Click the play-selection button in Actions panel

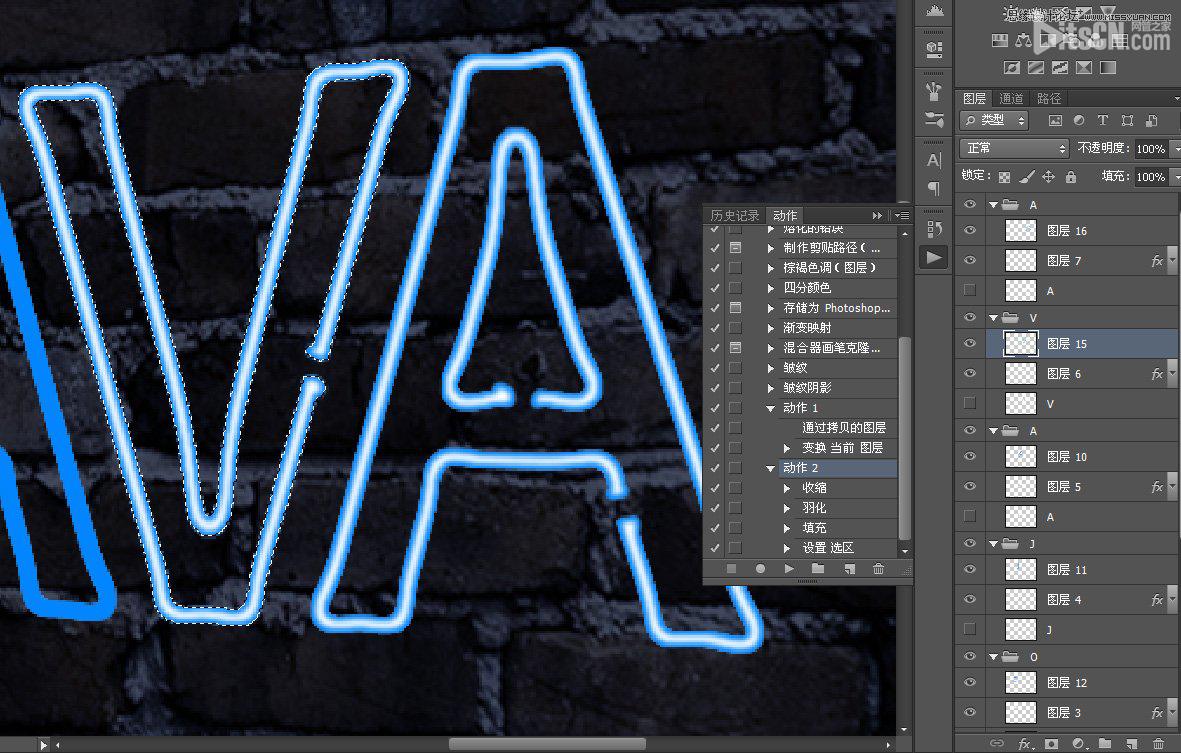[790, 569]
